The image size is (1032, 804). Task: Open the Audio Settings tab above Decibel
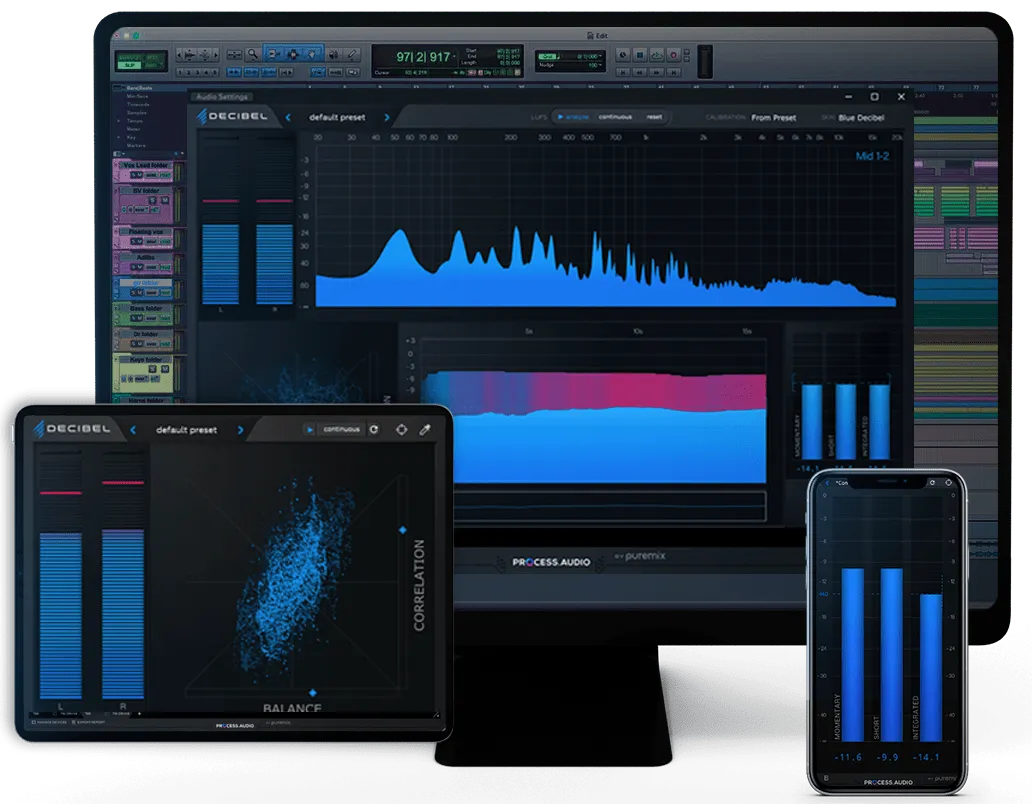(x=222, y=97)
